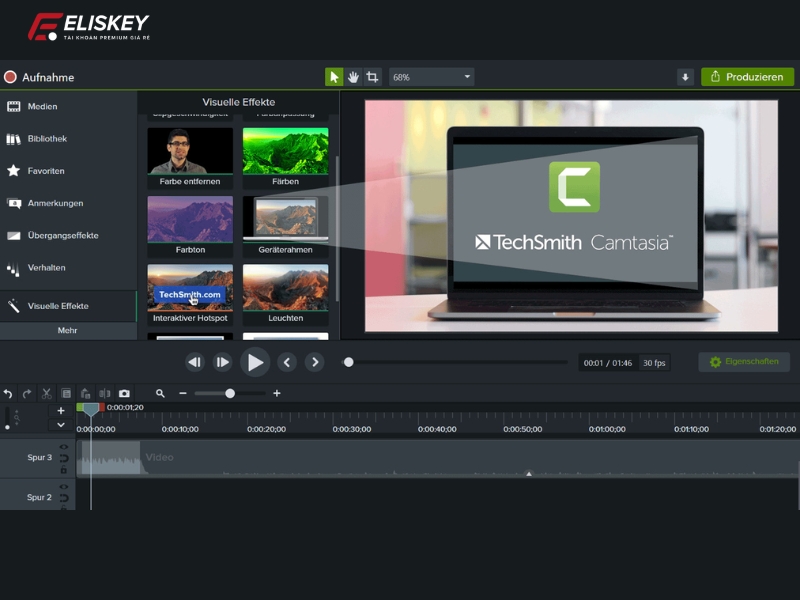Viewport: 800px width, 600px height.
Task: Select the Crop tool
Action: click(x=373, y=76)
